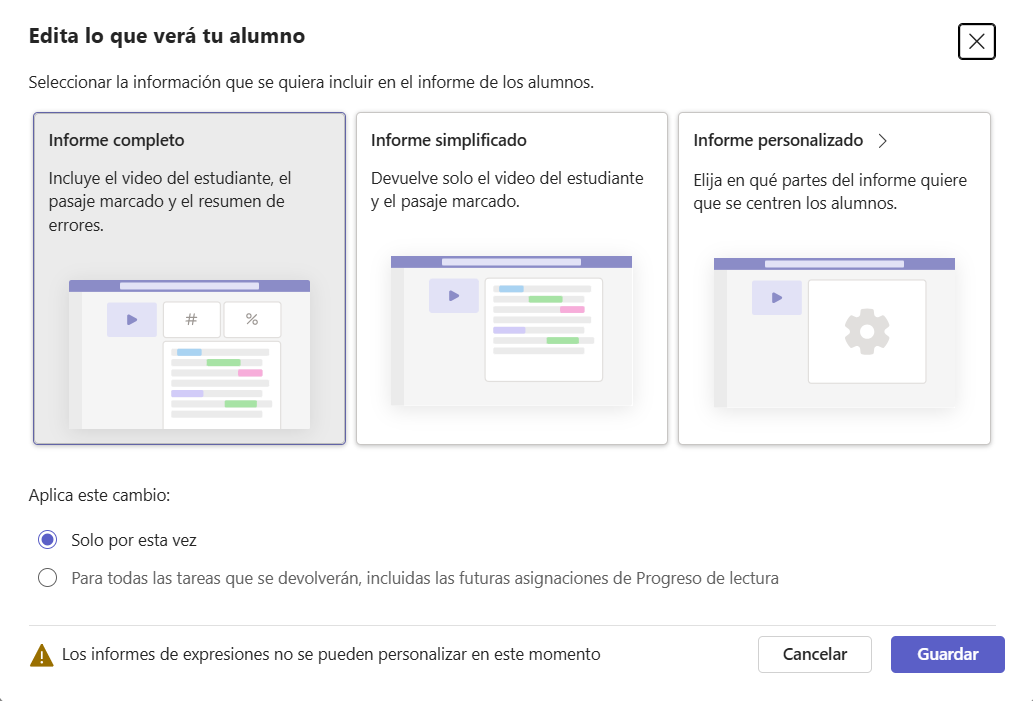The height and width of the screenshot is (701, 1033).
Task: Click 'Seleccionar la información' instruction text
Action: (x=311, y=82)
